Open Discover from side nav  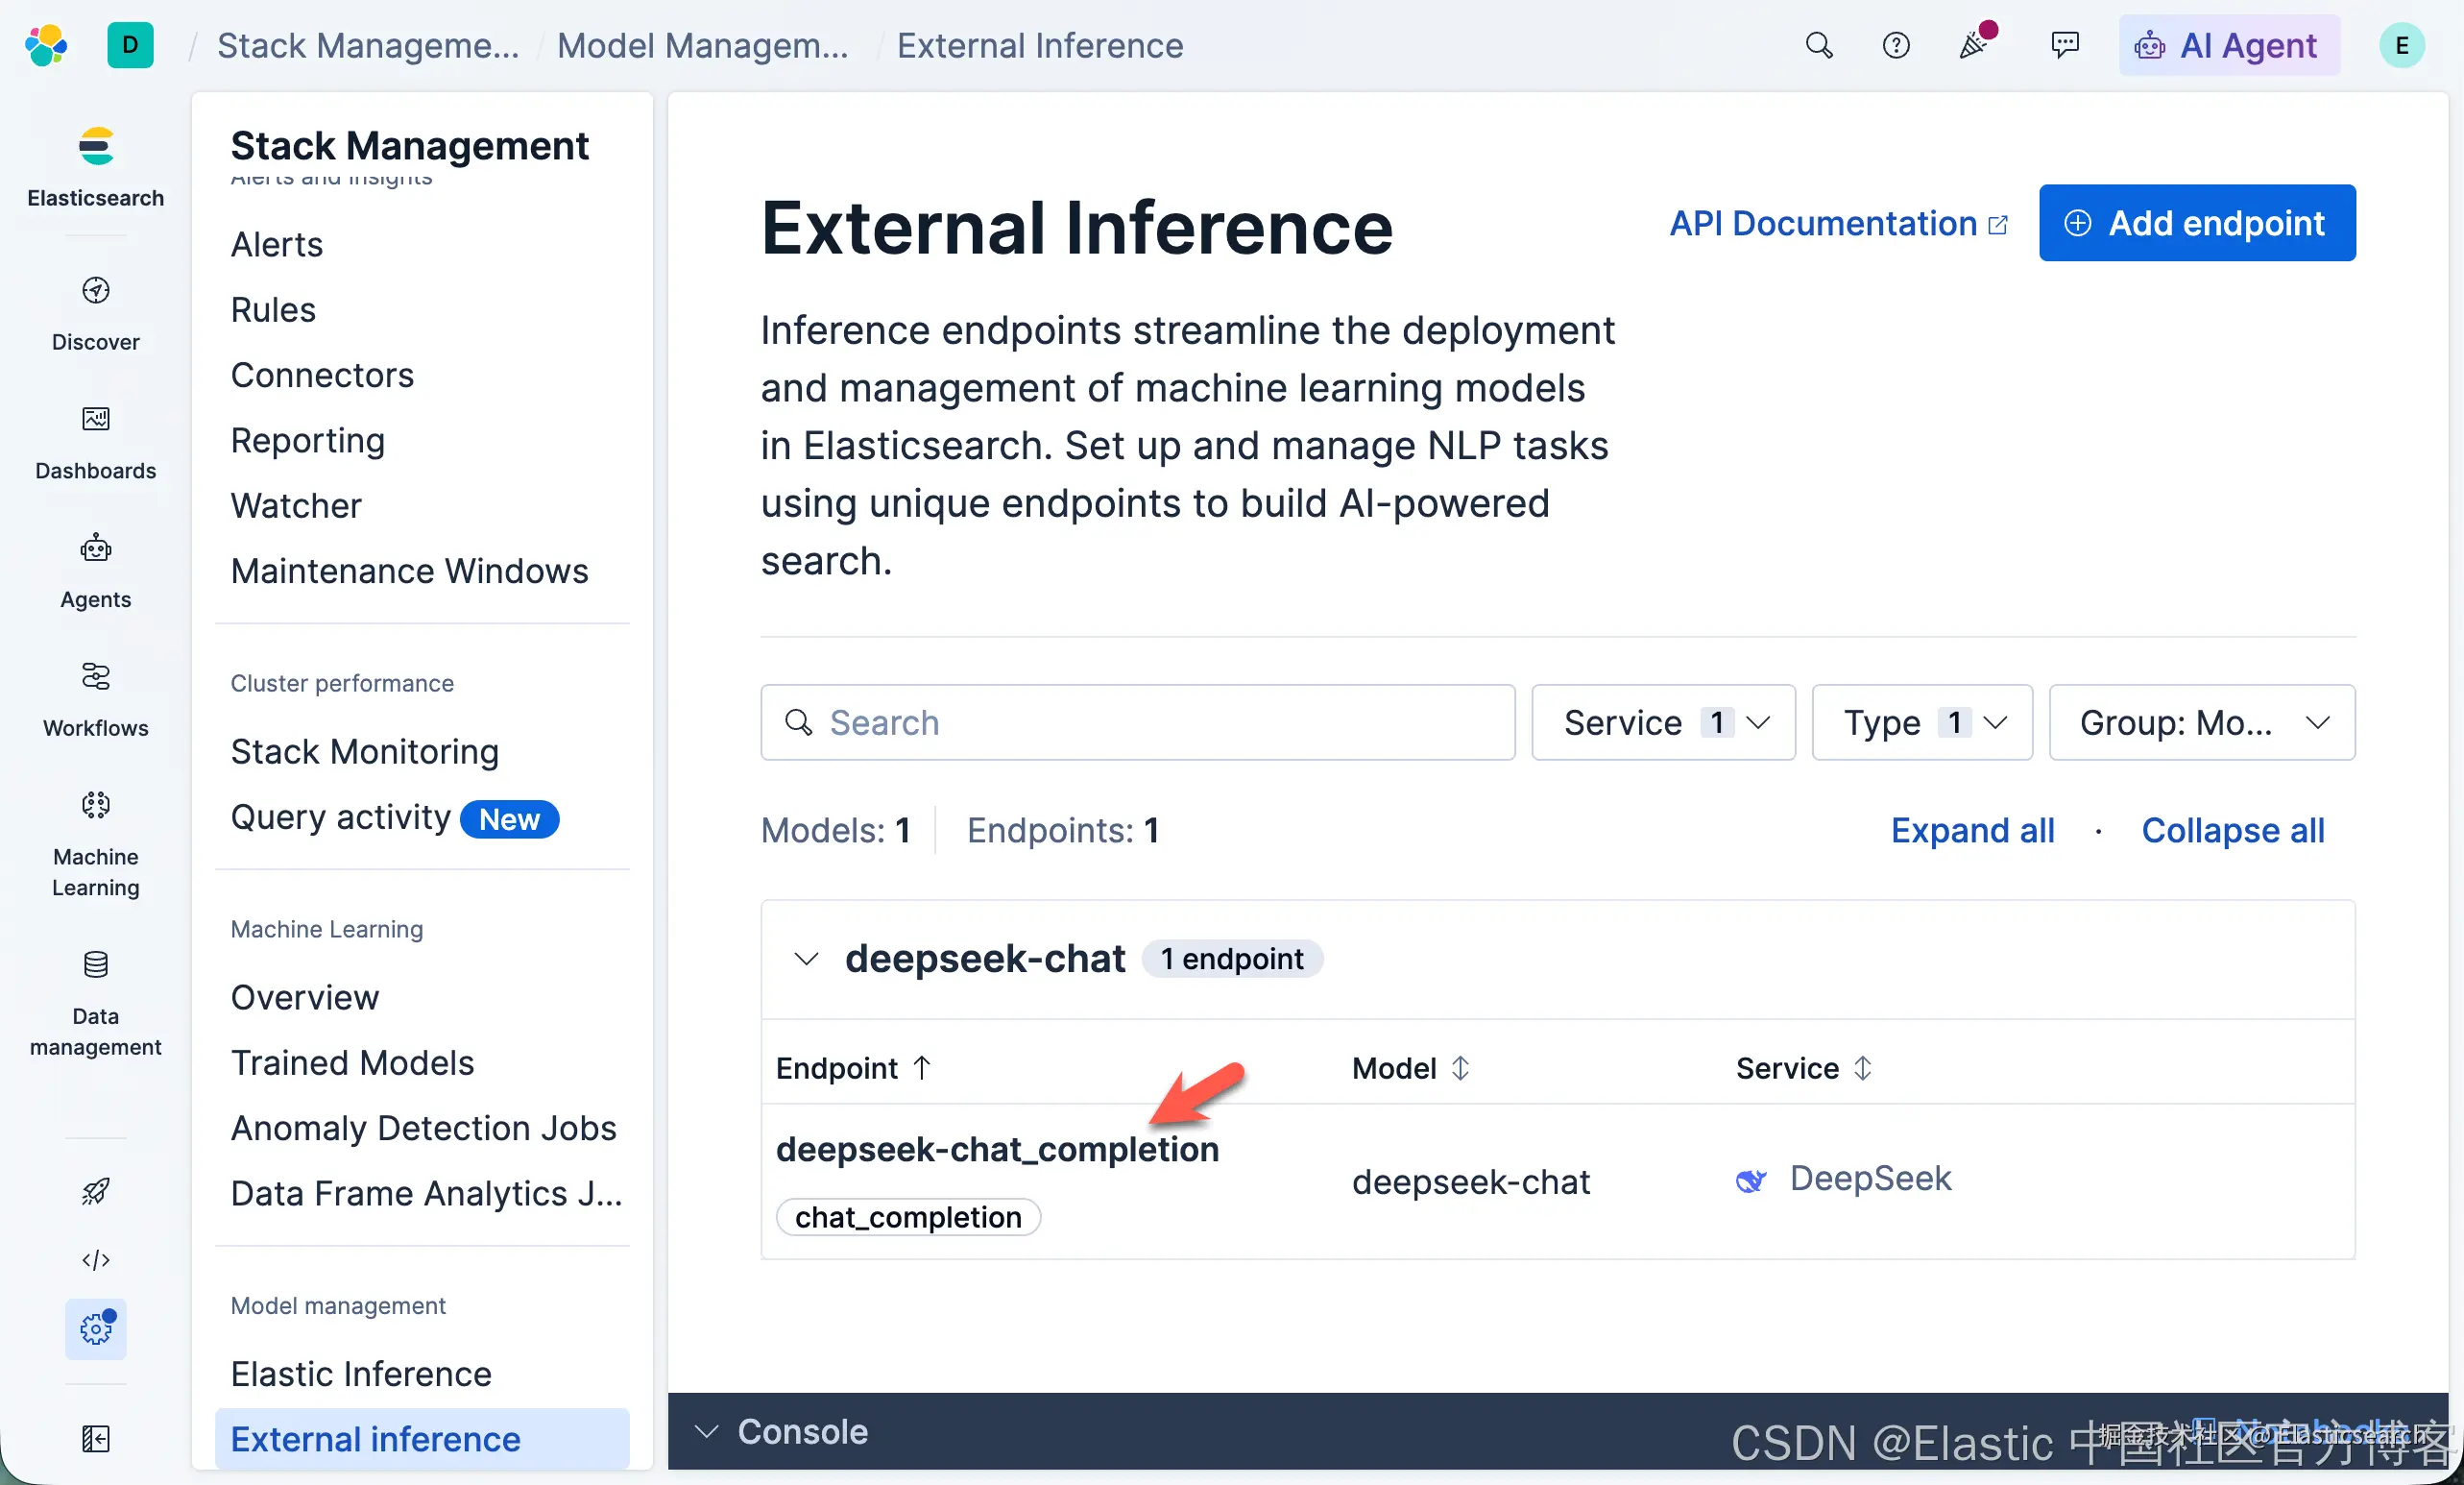[x=96, y=314]
